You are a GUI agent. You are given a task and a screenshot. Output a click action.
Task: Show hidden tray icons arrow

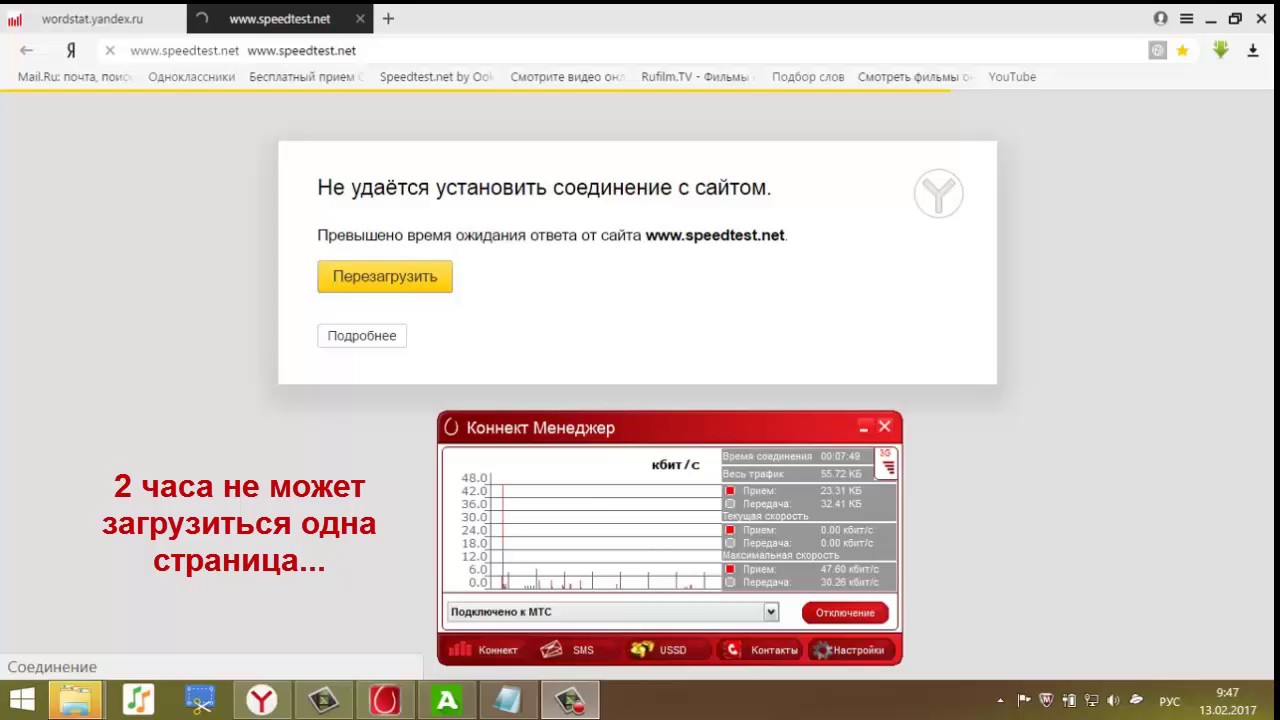tap(1000, 701)
